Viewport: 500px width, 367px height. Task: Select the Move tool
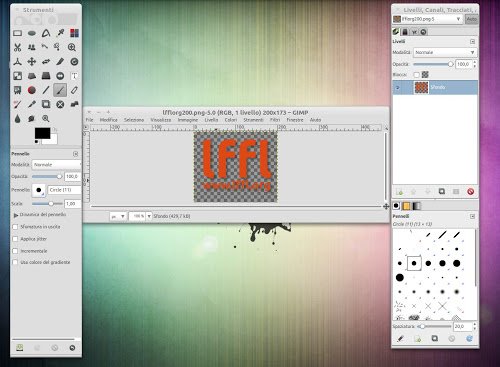coord(32,62)
